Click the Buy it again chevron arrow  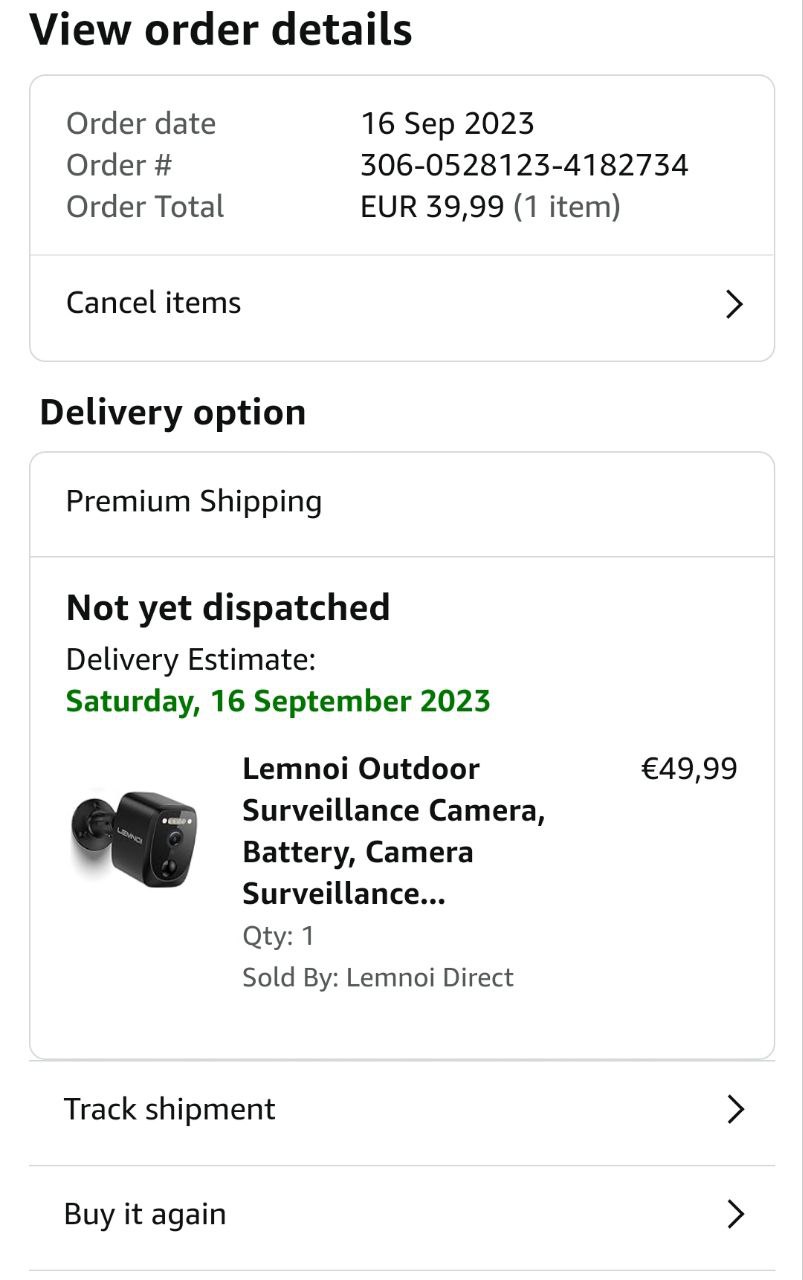pos(735,1214)
